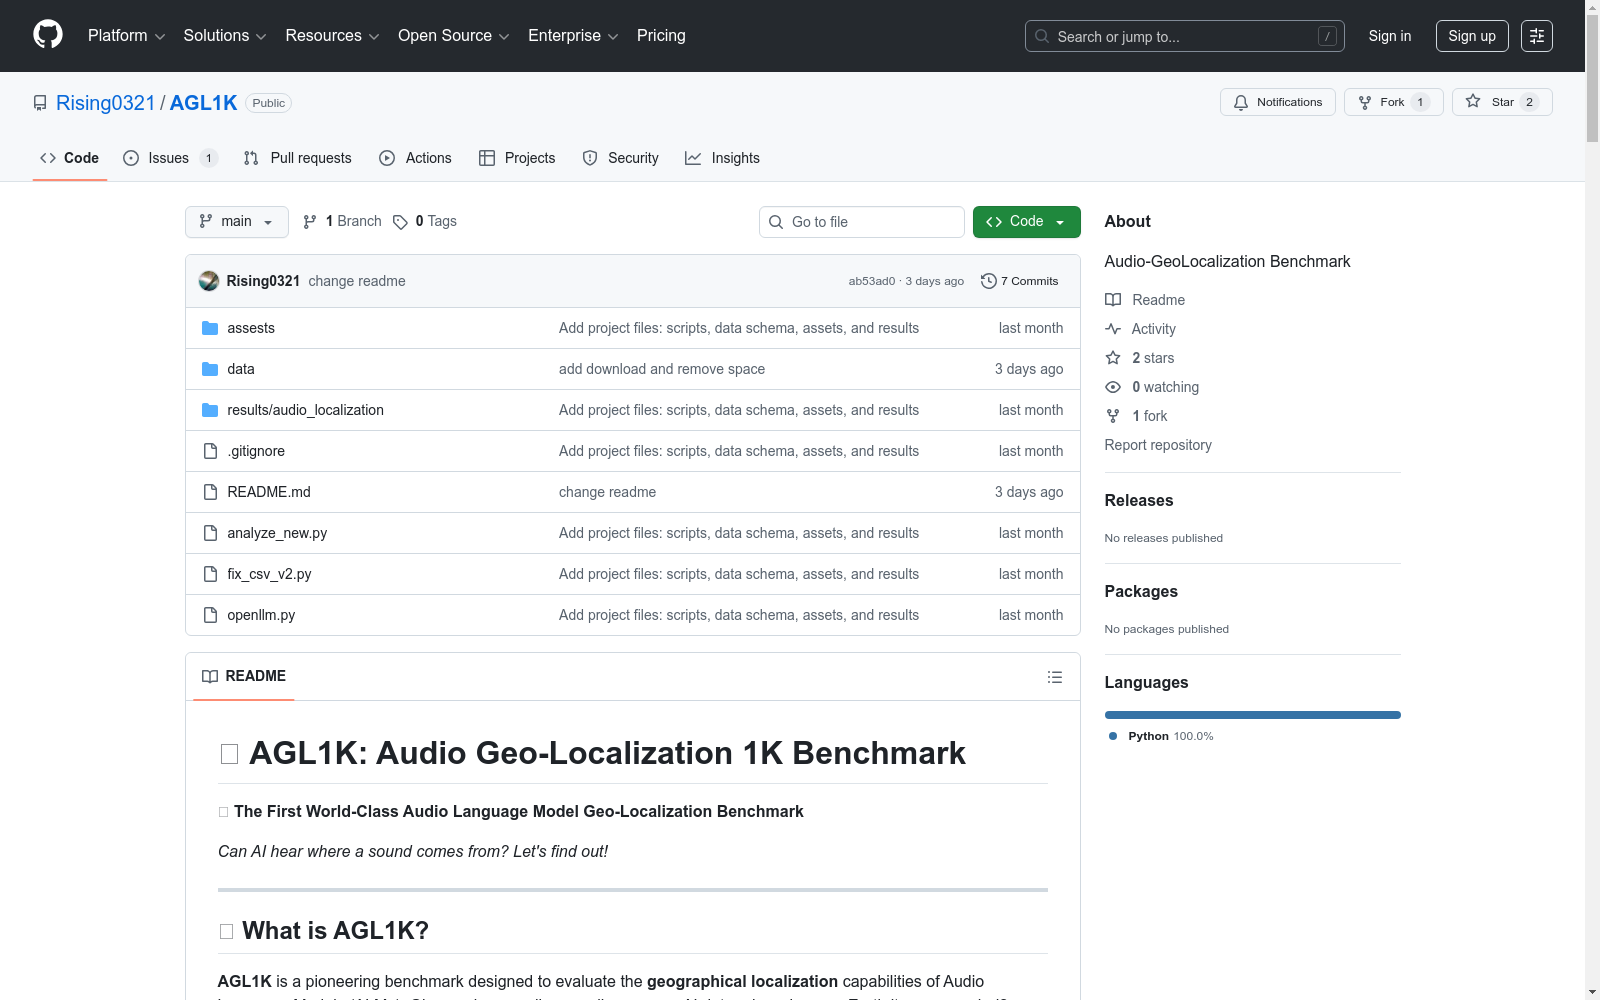The image size is (1600, 1000).
Task: Open the Releases heading link
Action: [1139, 501]
